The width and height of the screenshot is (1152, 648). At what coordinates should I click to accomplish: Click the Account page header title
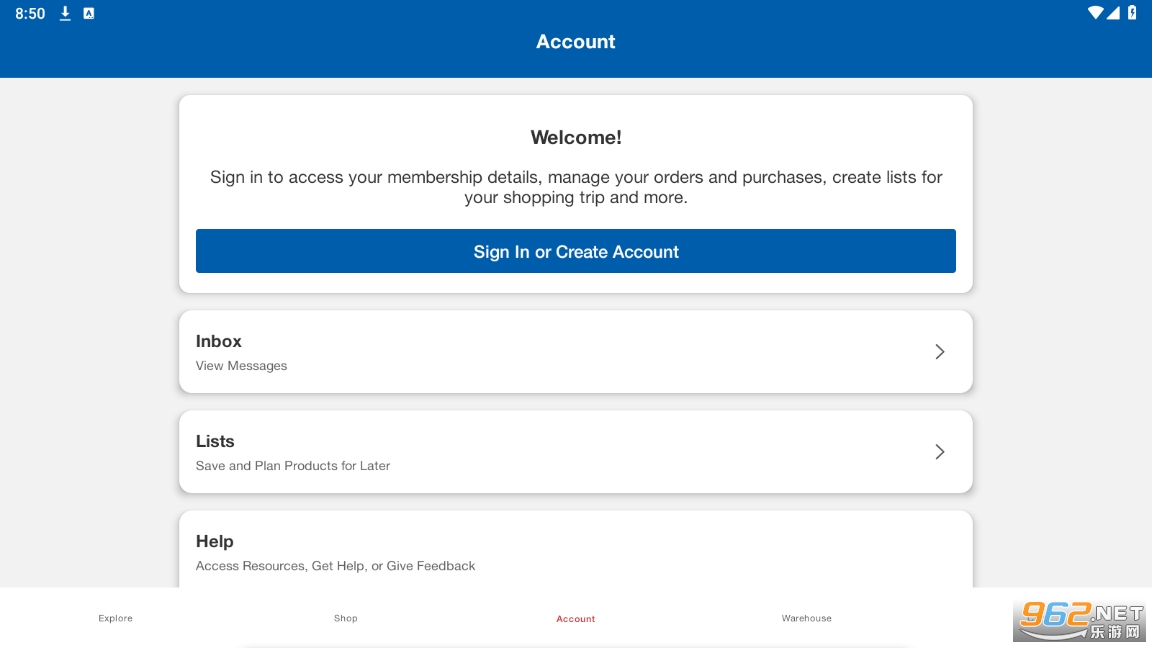[576, 42]
